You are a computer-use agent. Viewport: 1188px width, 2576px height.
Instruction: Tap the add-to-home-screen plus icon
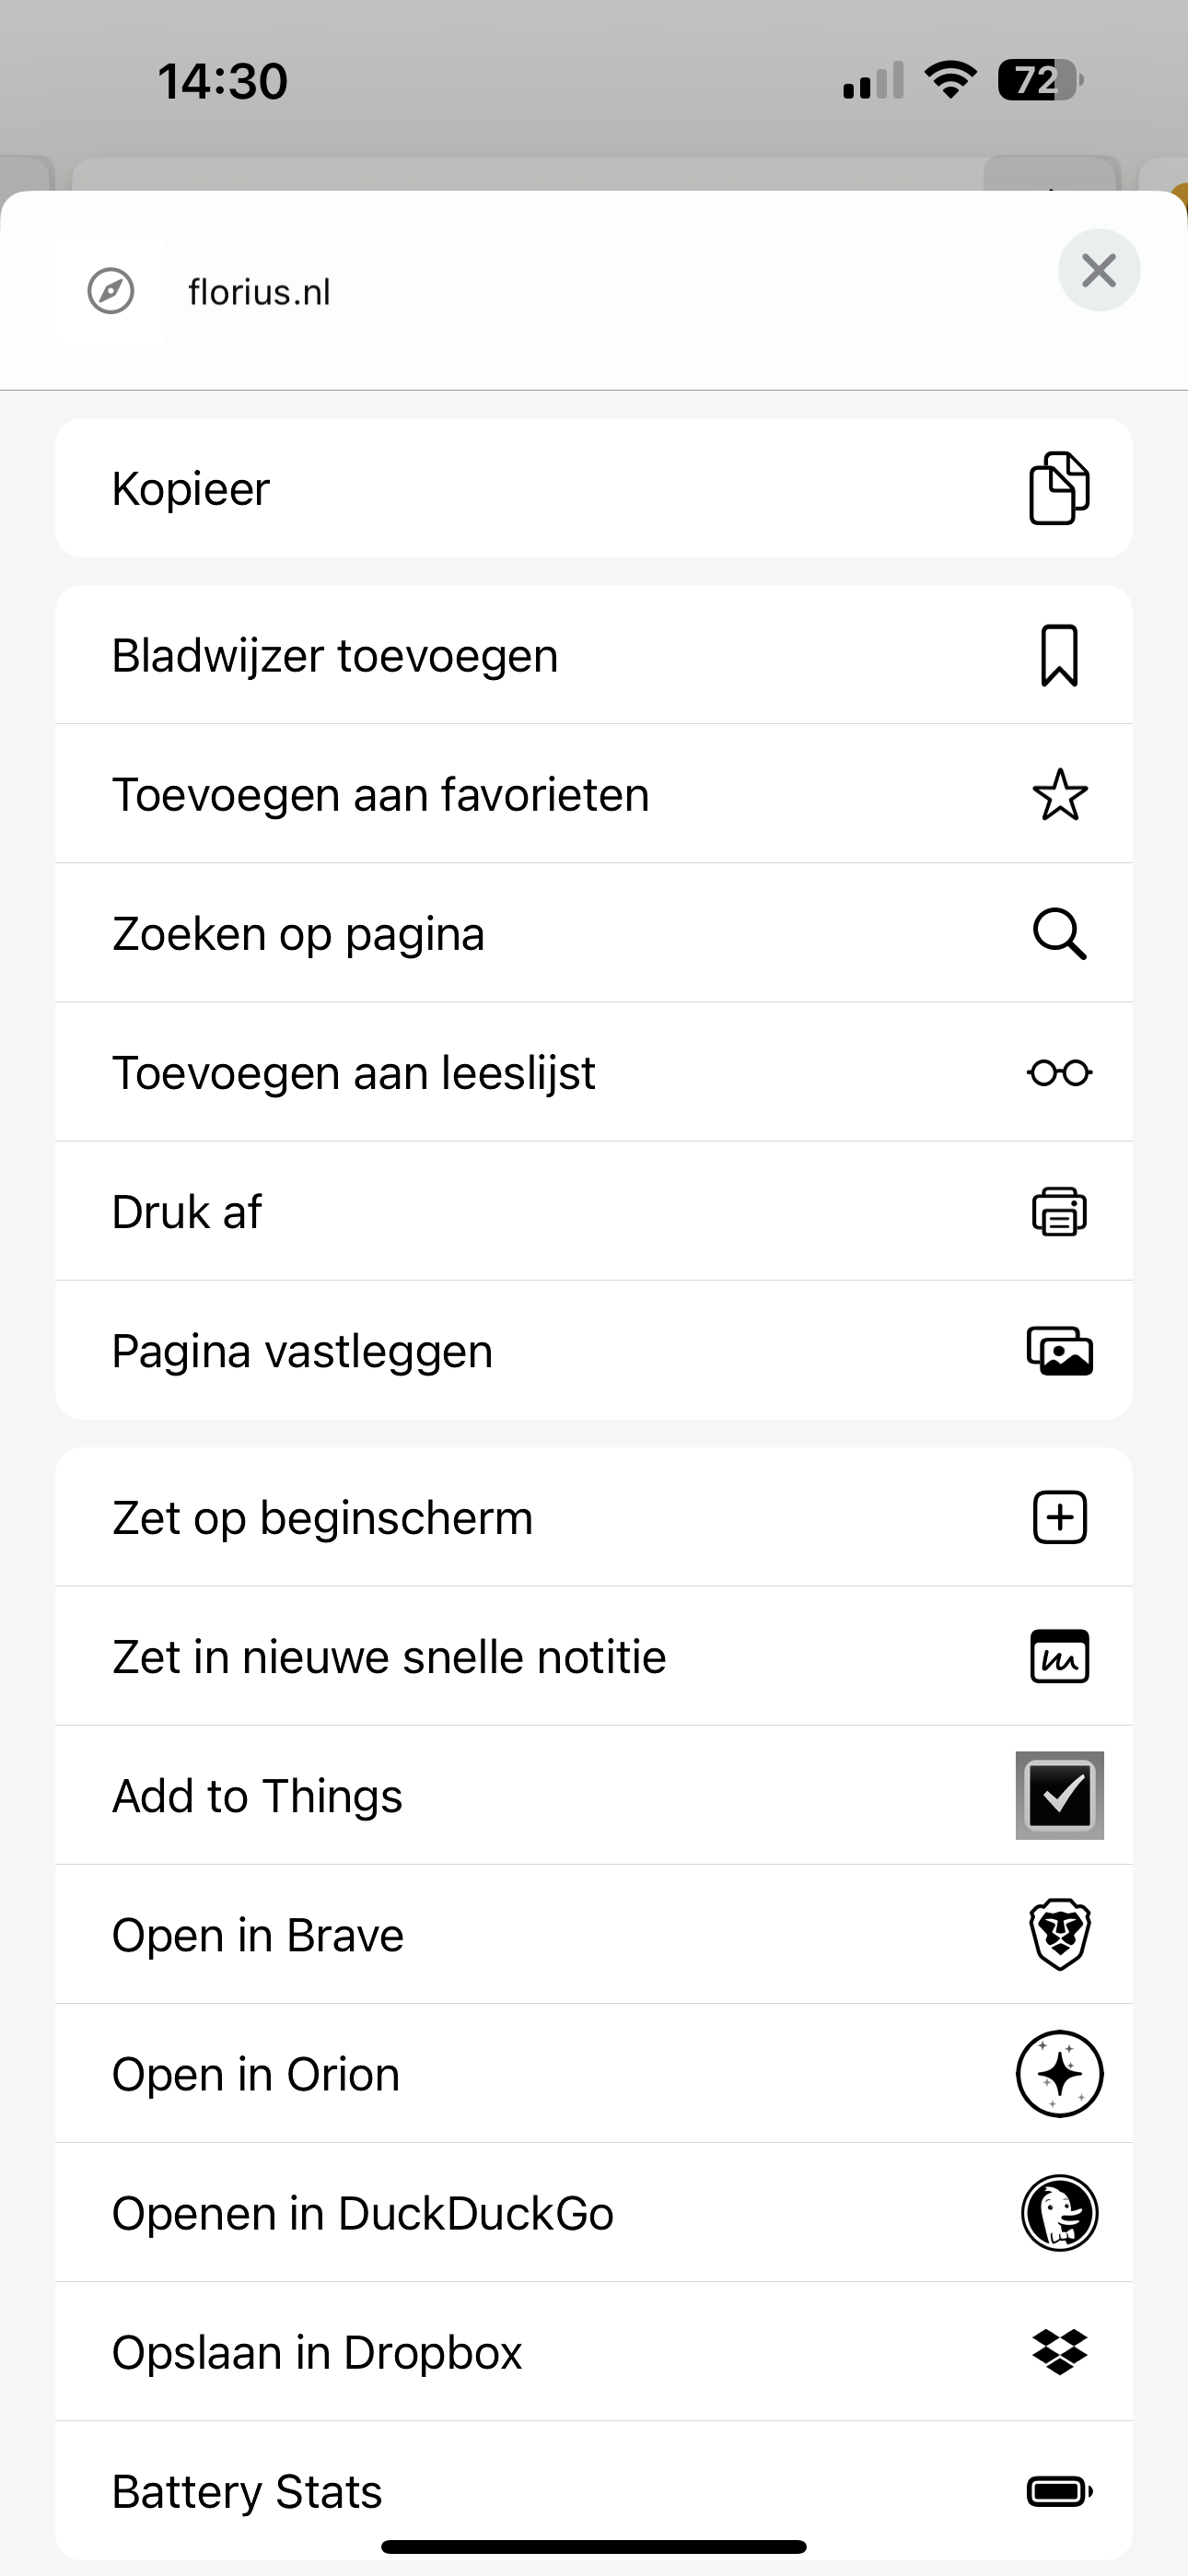point(1059,1518)
